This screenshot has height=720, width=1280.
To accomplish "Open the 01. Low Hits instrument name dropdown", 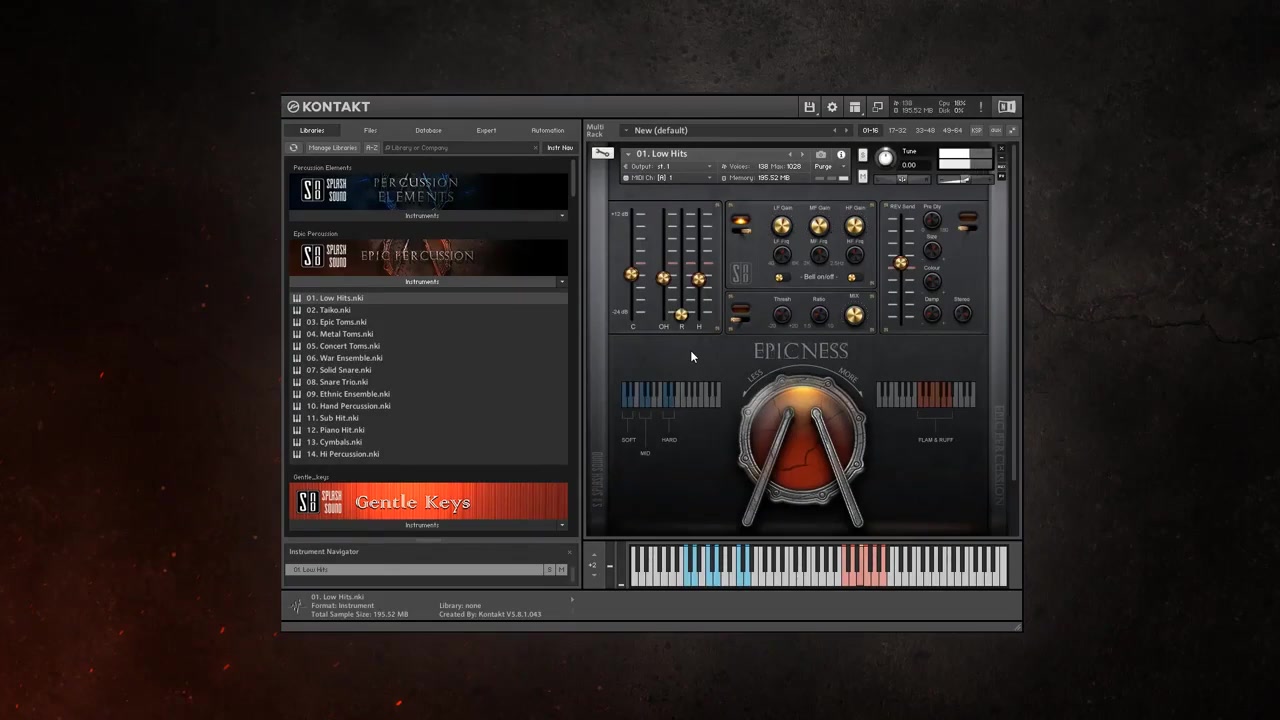I will (x=627, y=155).
